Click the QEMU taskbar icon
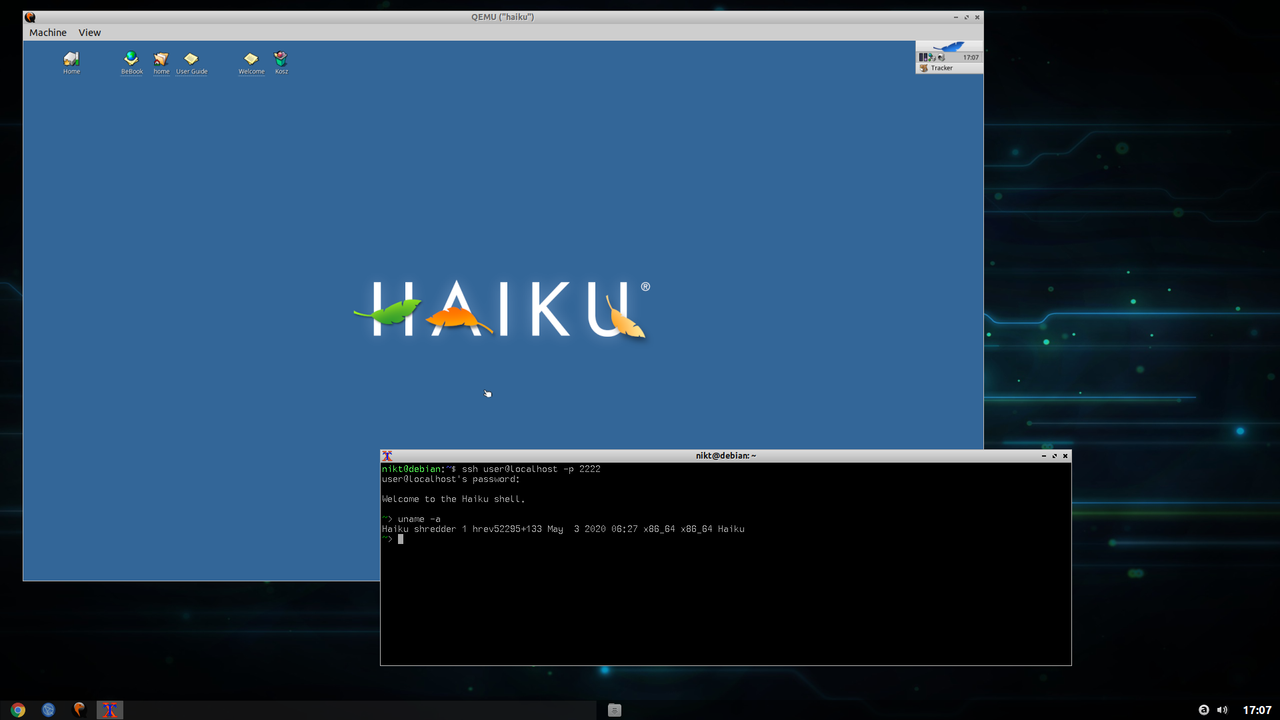 pos(79,710)
